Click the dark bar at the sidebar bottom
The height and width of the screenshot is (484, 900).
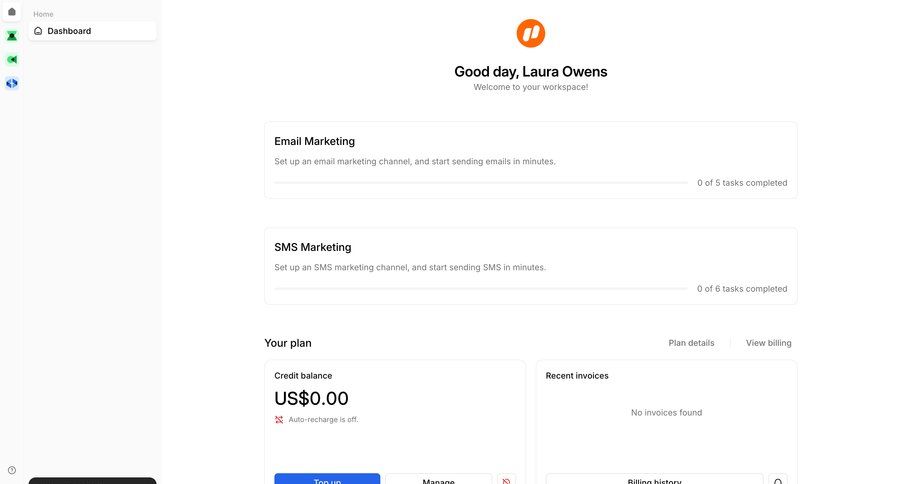tap(92, 480)
